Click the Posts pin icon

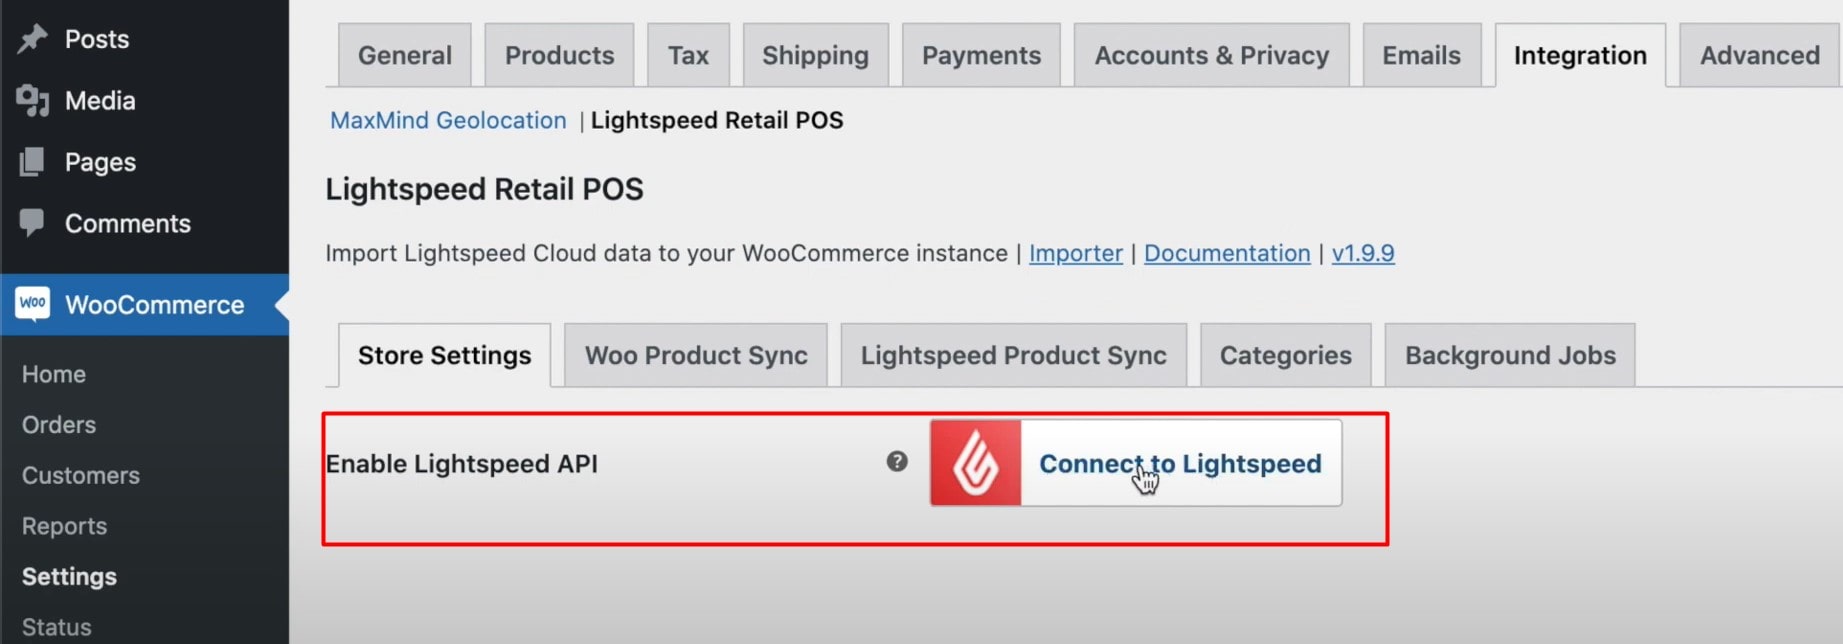[32, 39]
